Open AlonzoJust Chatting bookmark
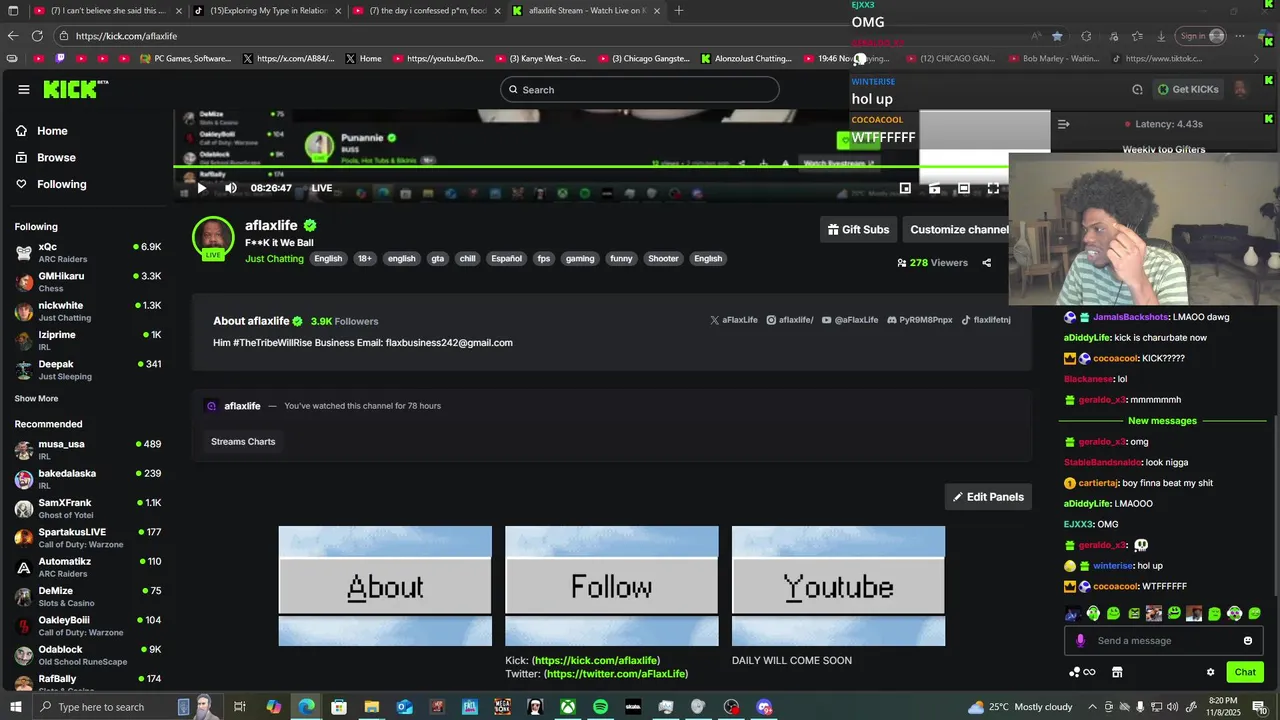1280x720 pixels. 746,59
